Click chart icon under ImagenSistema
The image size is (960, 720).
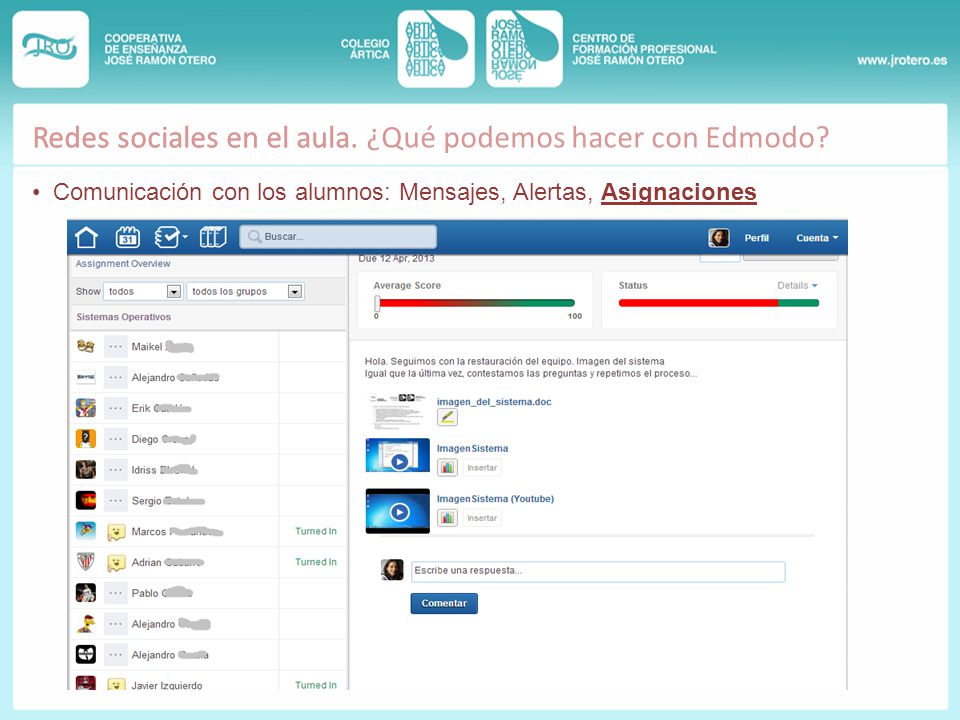(447, 468)
